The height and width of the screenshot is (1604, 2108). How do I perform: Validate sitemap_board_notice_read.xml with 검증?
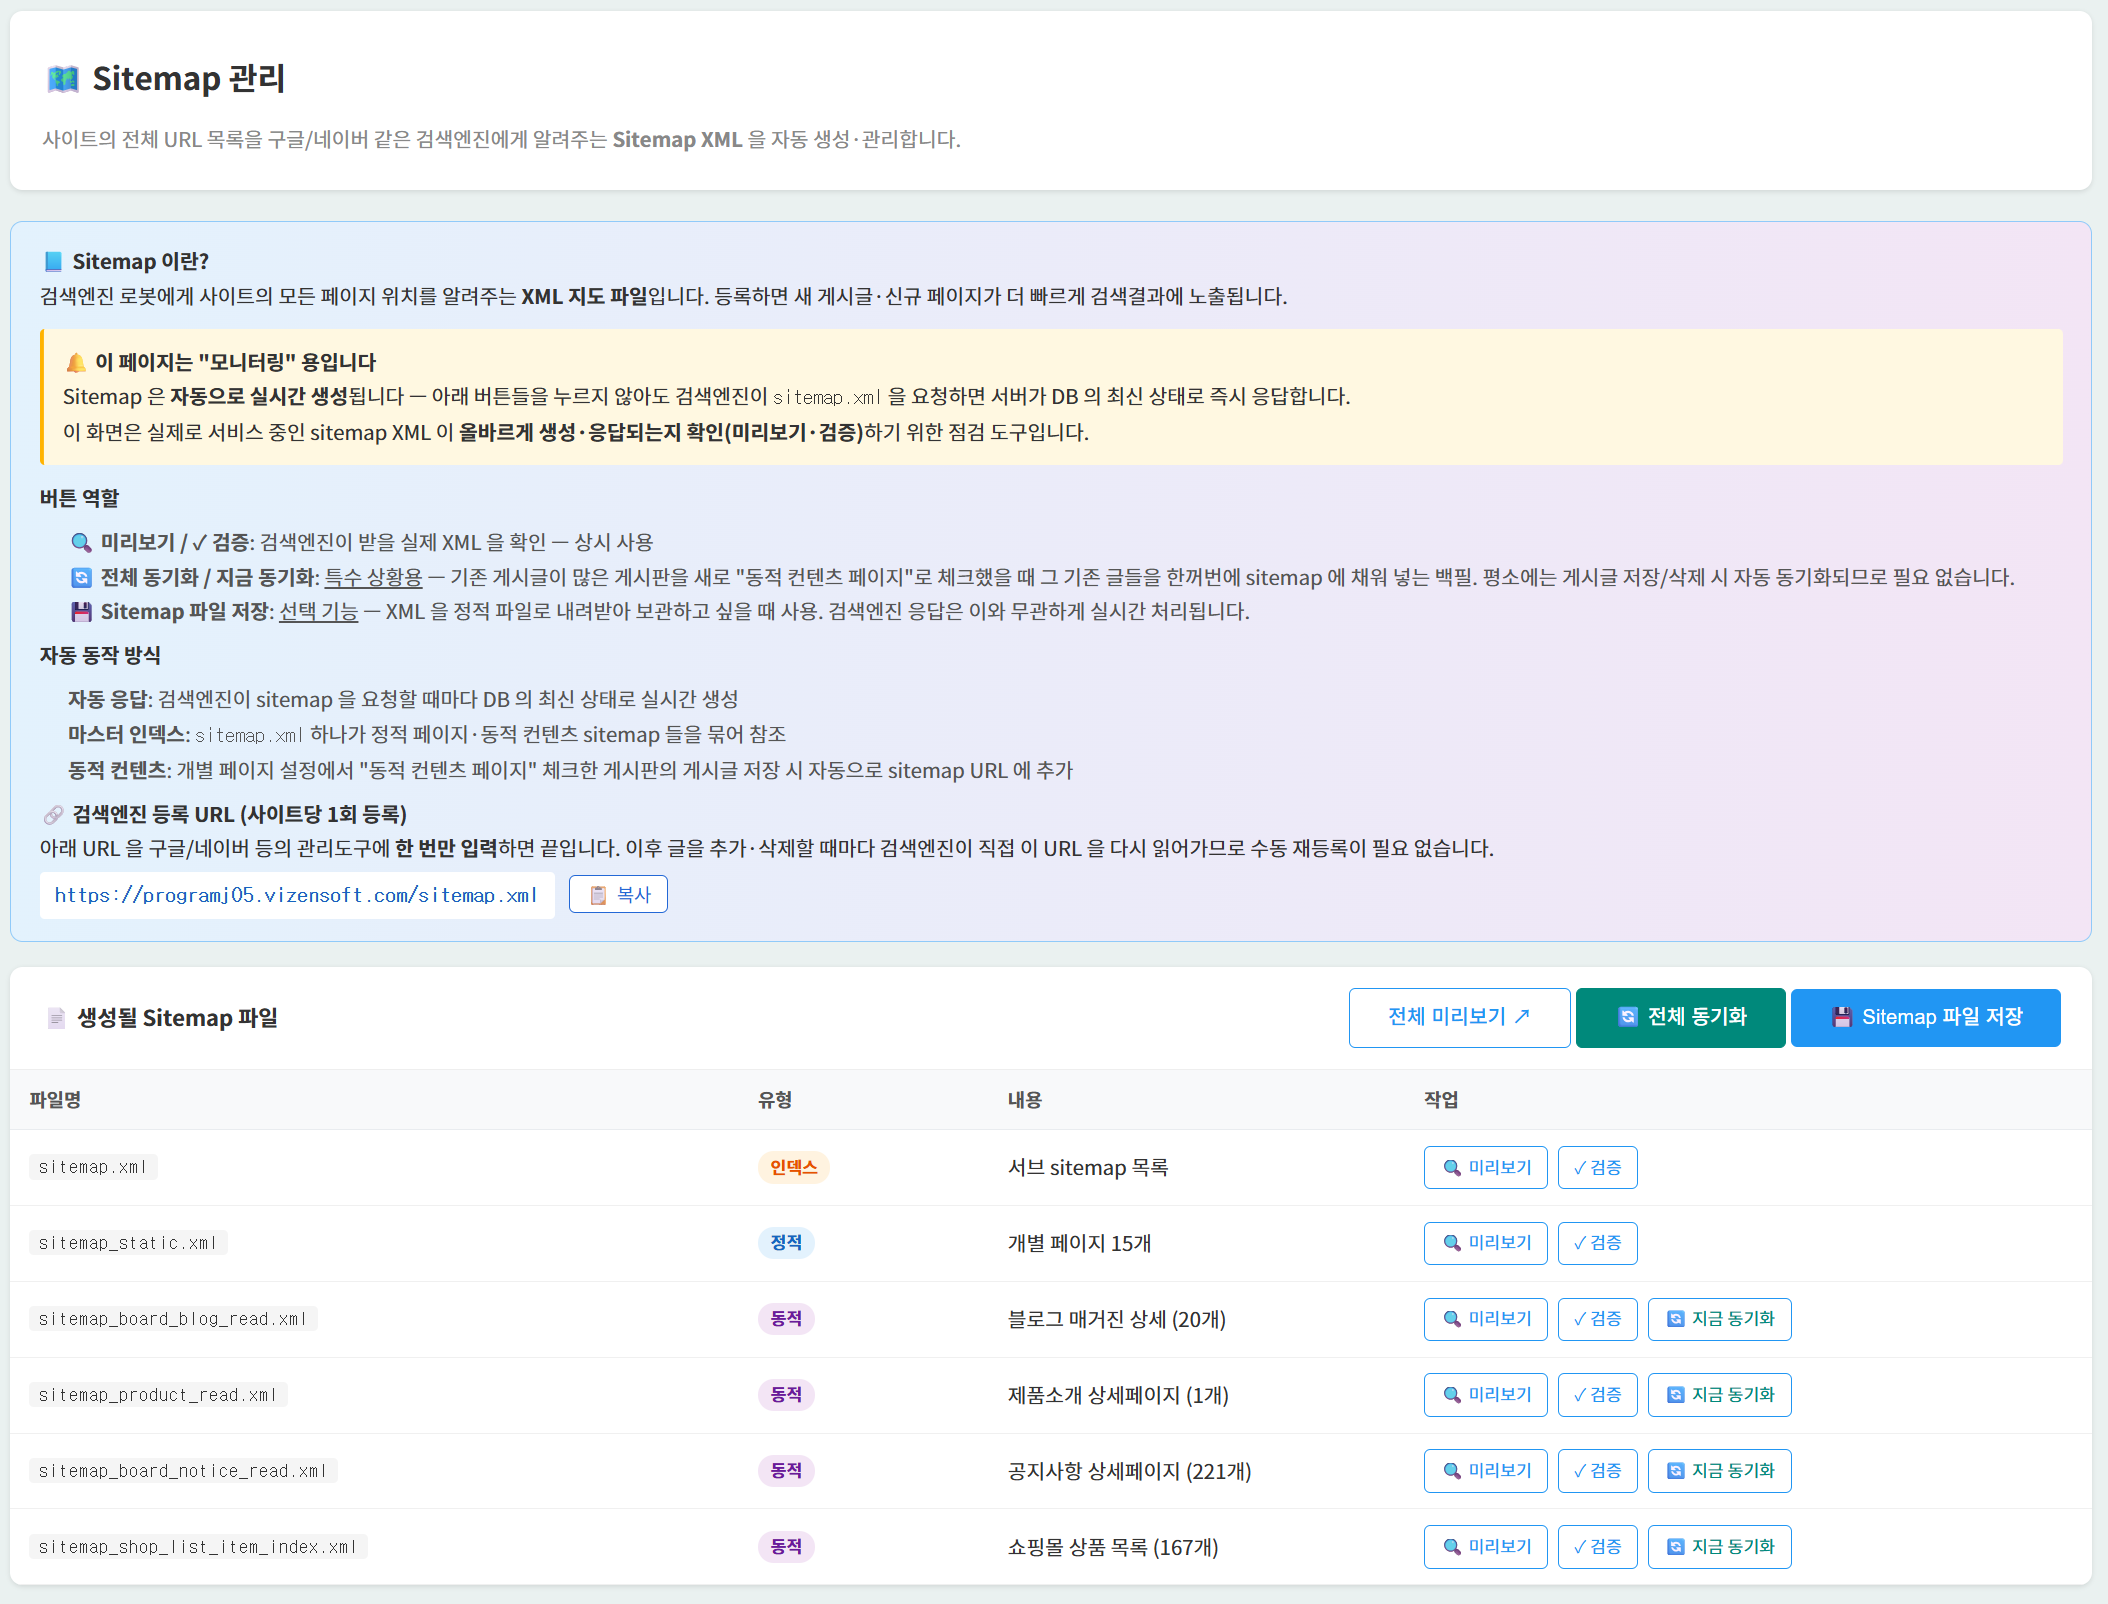click(x=1597, y=1471)
